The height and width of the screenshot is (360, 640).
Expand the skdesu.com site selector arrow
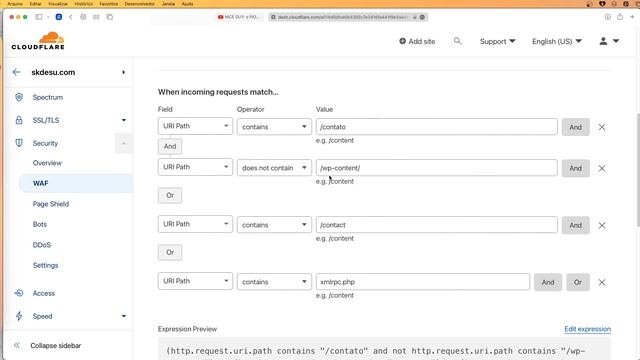[123, 72]
